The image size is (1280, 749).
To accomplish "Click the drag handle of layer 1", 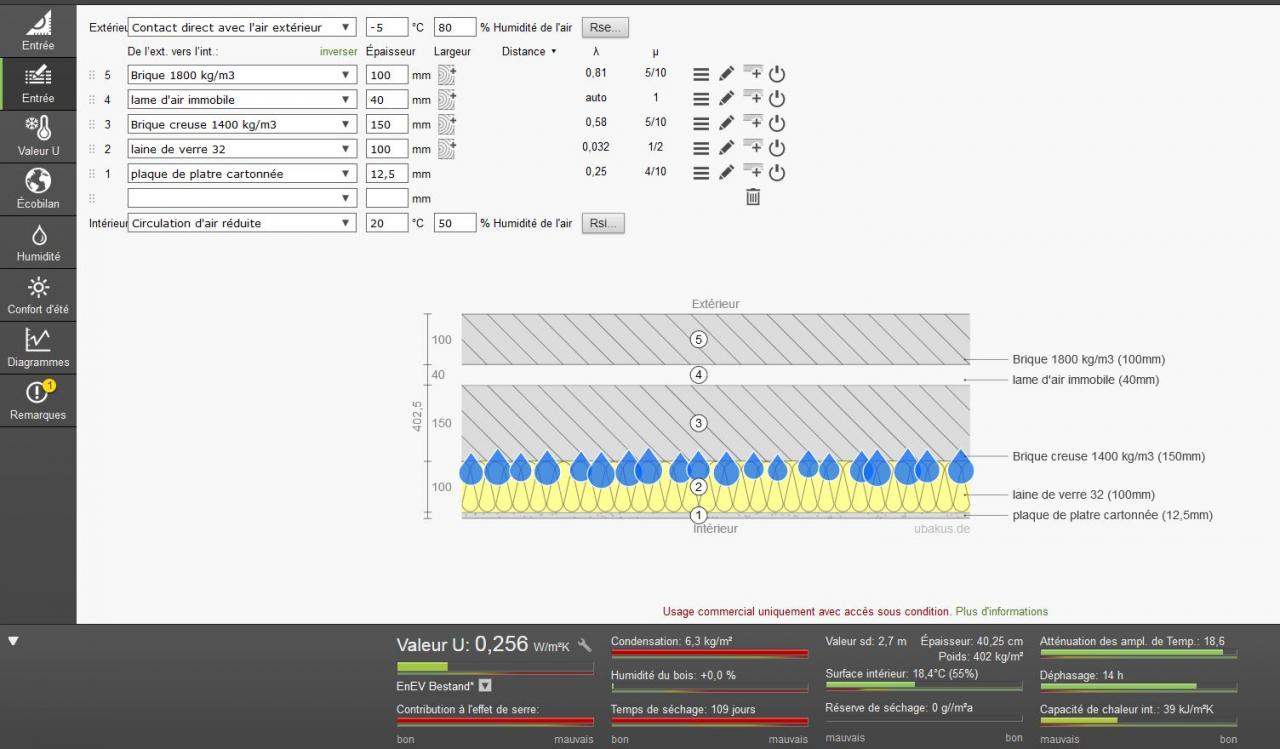I will (92, 173).
